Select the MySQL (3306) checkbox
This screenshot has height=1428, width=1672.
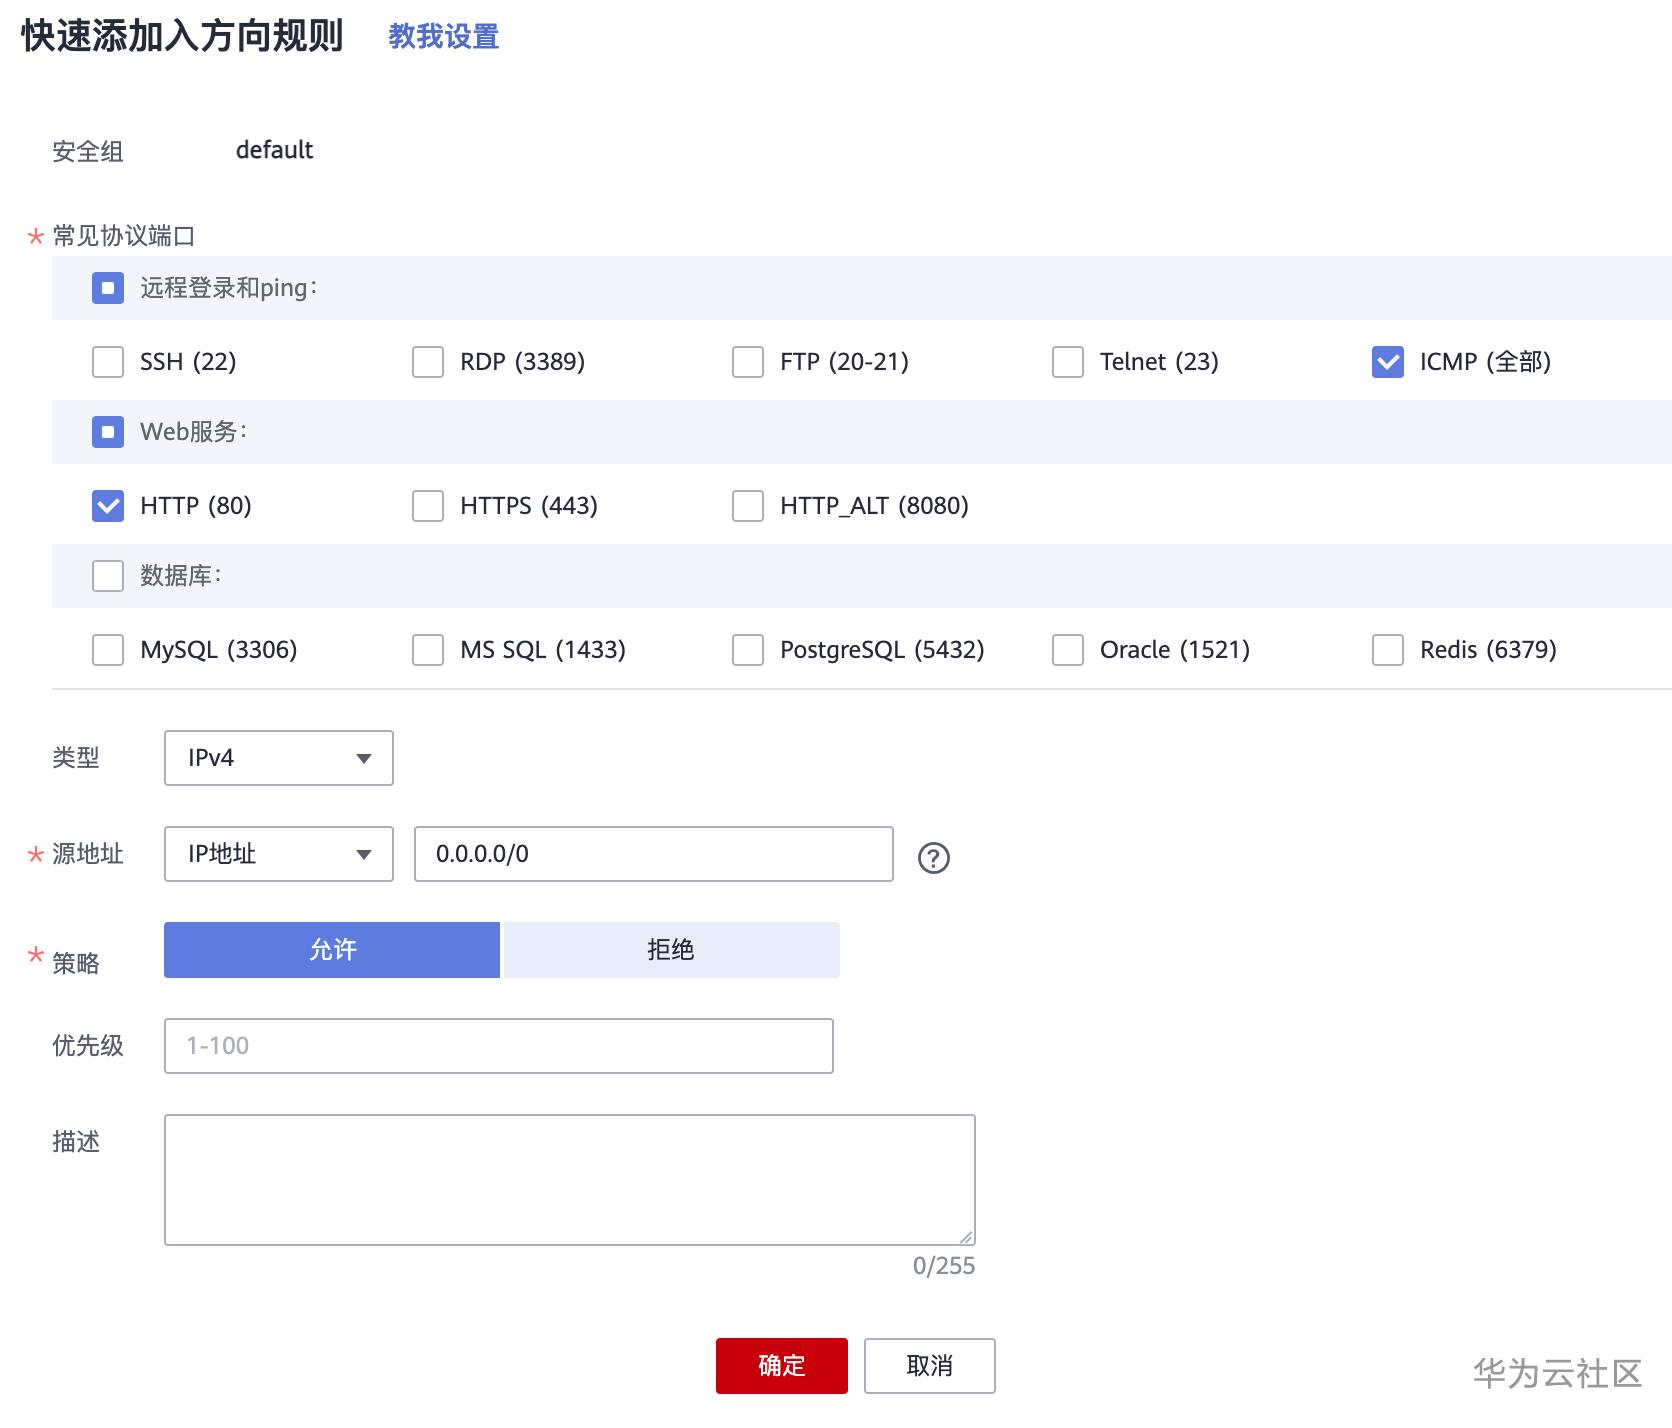tap(108, 650)
